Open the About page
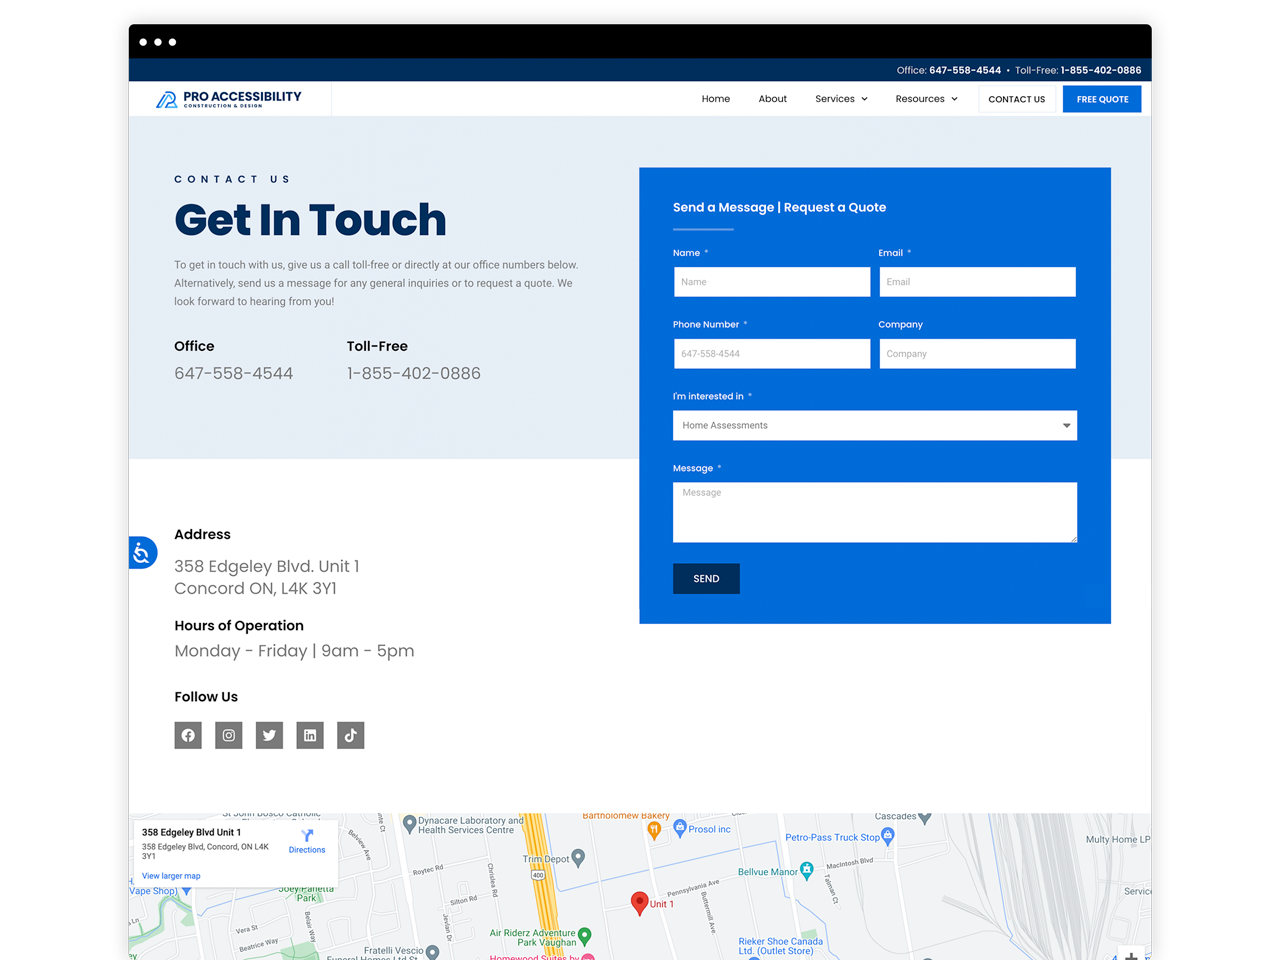Screen dimensions: 1280x960 (773, 99)
